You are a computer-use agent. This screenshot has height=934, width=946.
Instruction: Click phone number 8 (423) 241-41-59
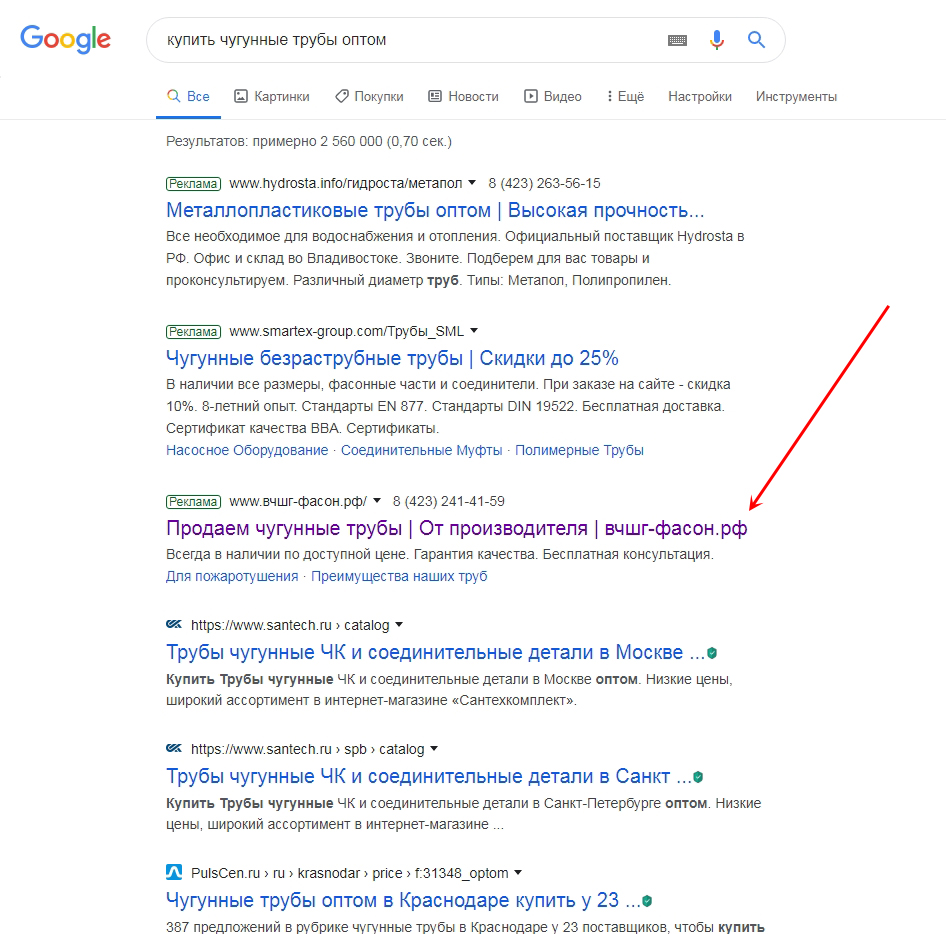[x=449, y=501]
